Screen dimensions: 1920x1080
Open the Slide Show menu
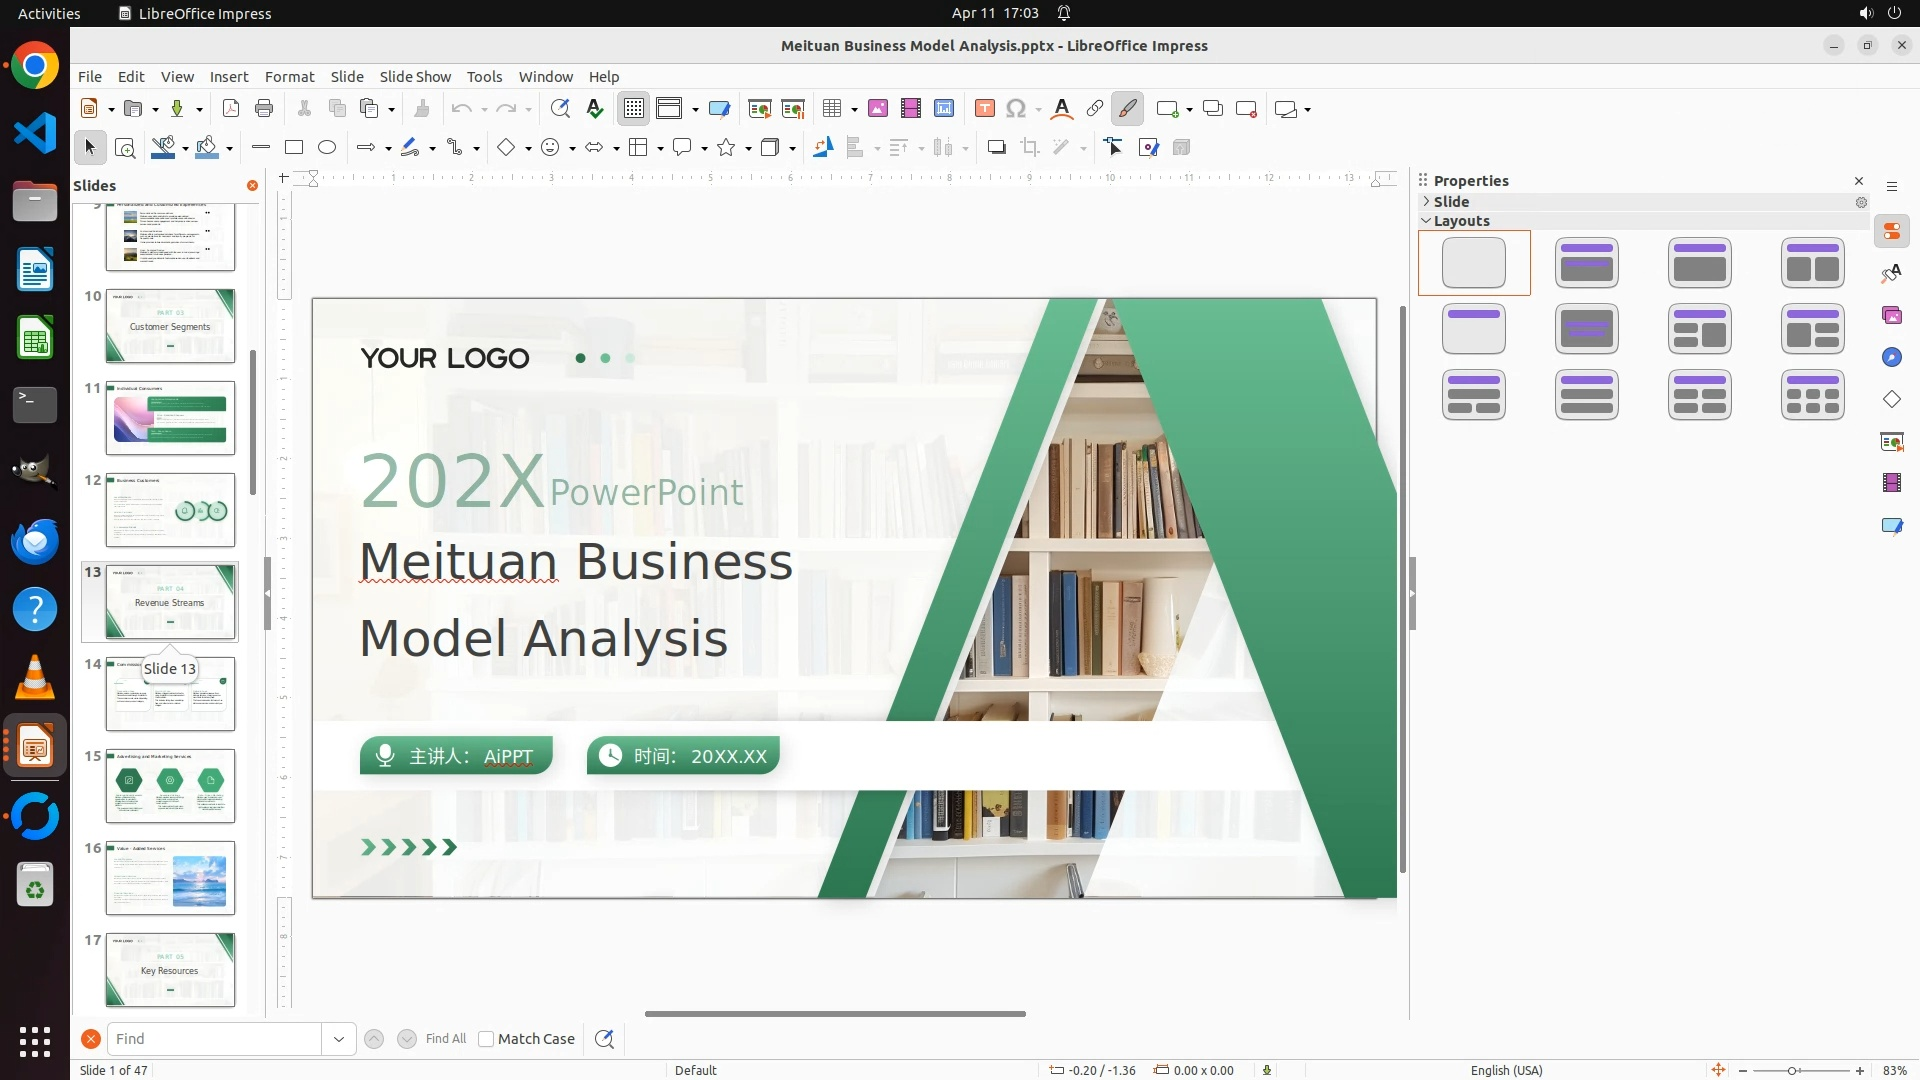(415, 77)
